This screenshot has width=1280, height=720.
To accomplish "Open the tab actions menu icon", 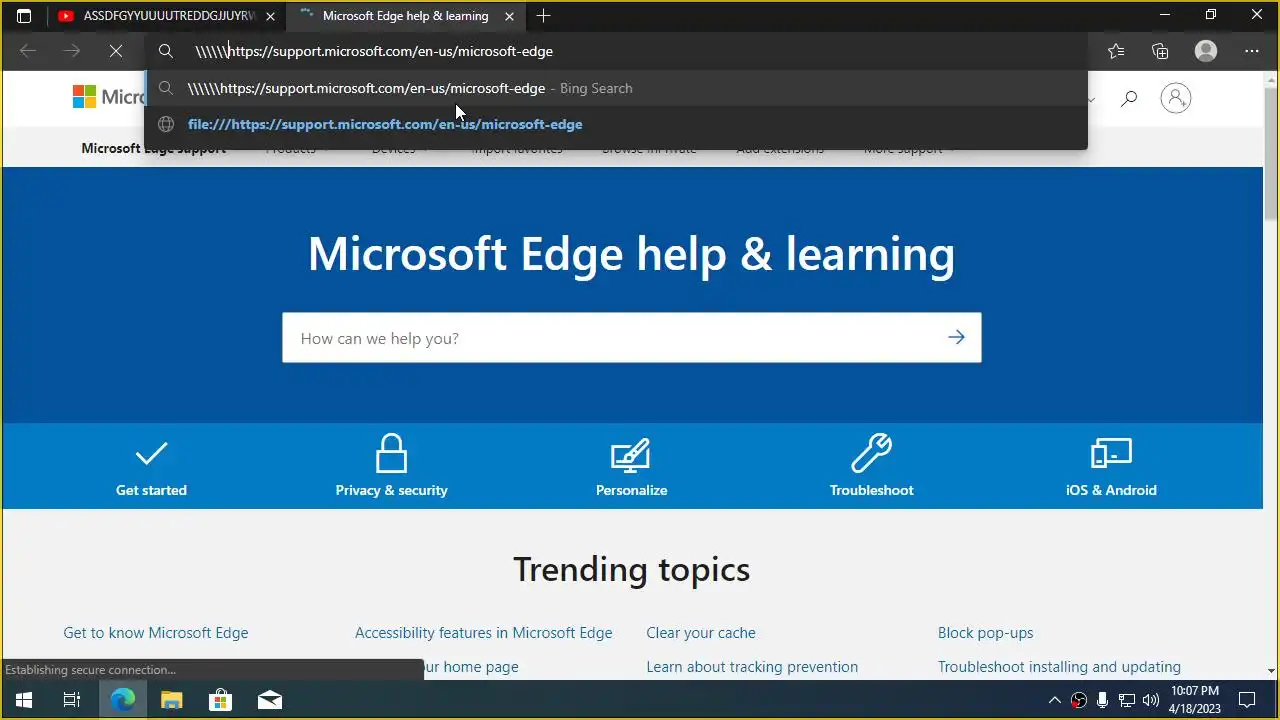I will click(x=24, y=16).
